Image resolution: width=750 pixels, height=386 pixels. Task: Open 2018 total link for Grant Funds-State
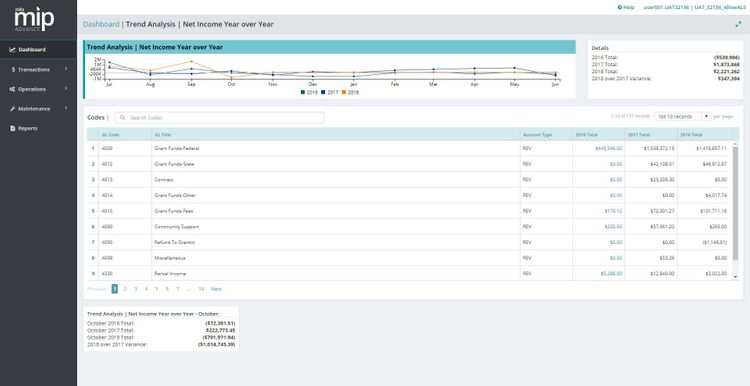point(616,164)
